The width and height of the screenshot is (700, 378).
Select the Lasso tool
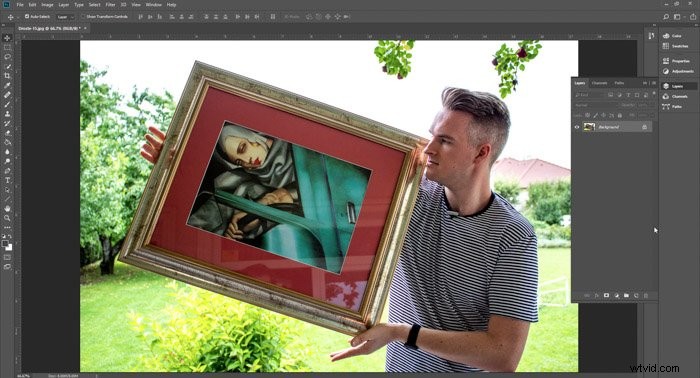pyautogui.click(x=7, y=57)
